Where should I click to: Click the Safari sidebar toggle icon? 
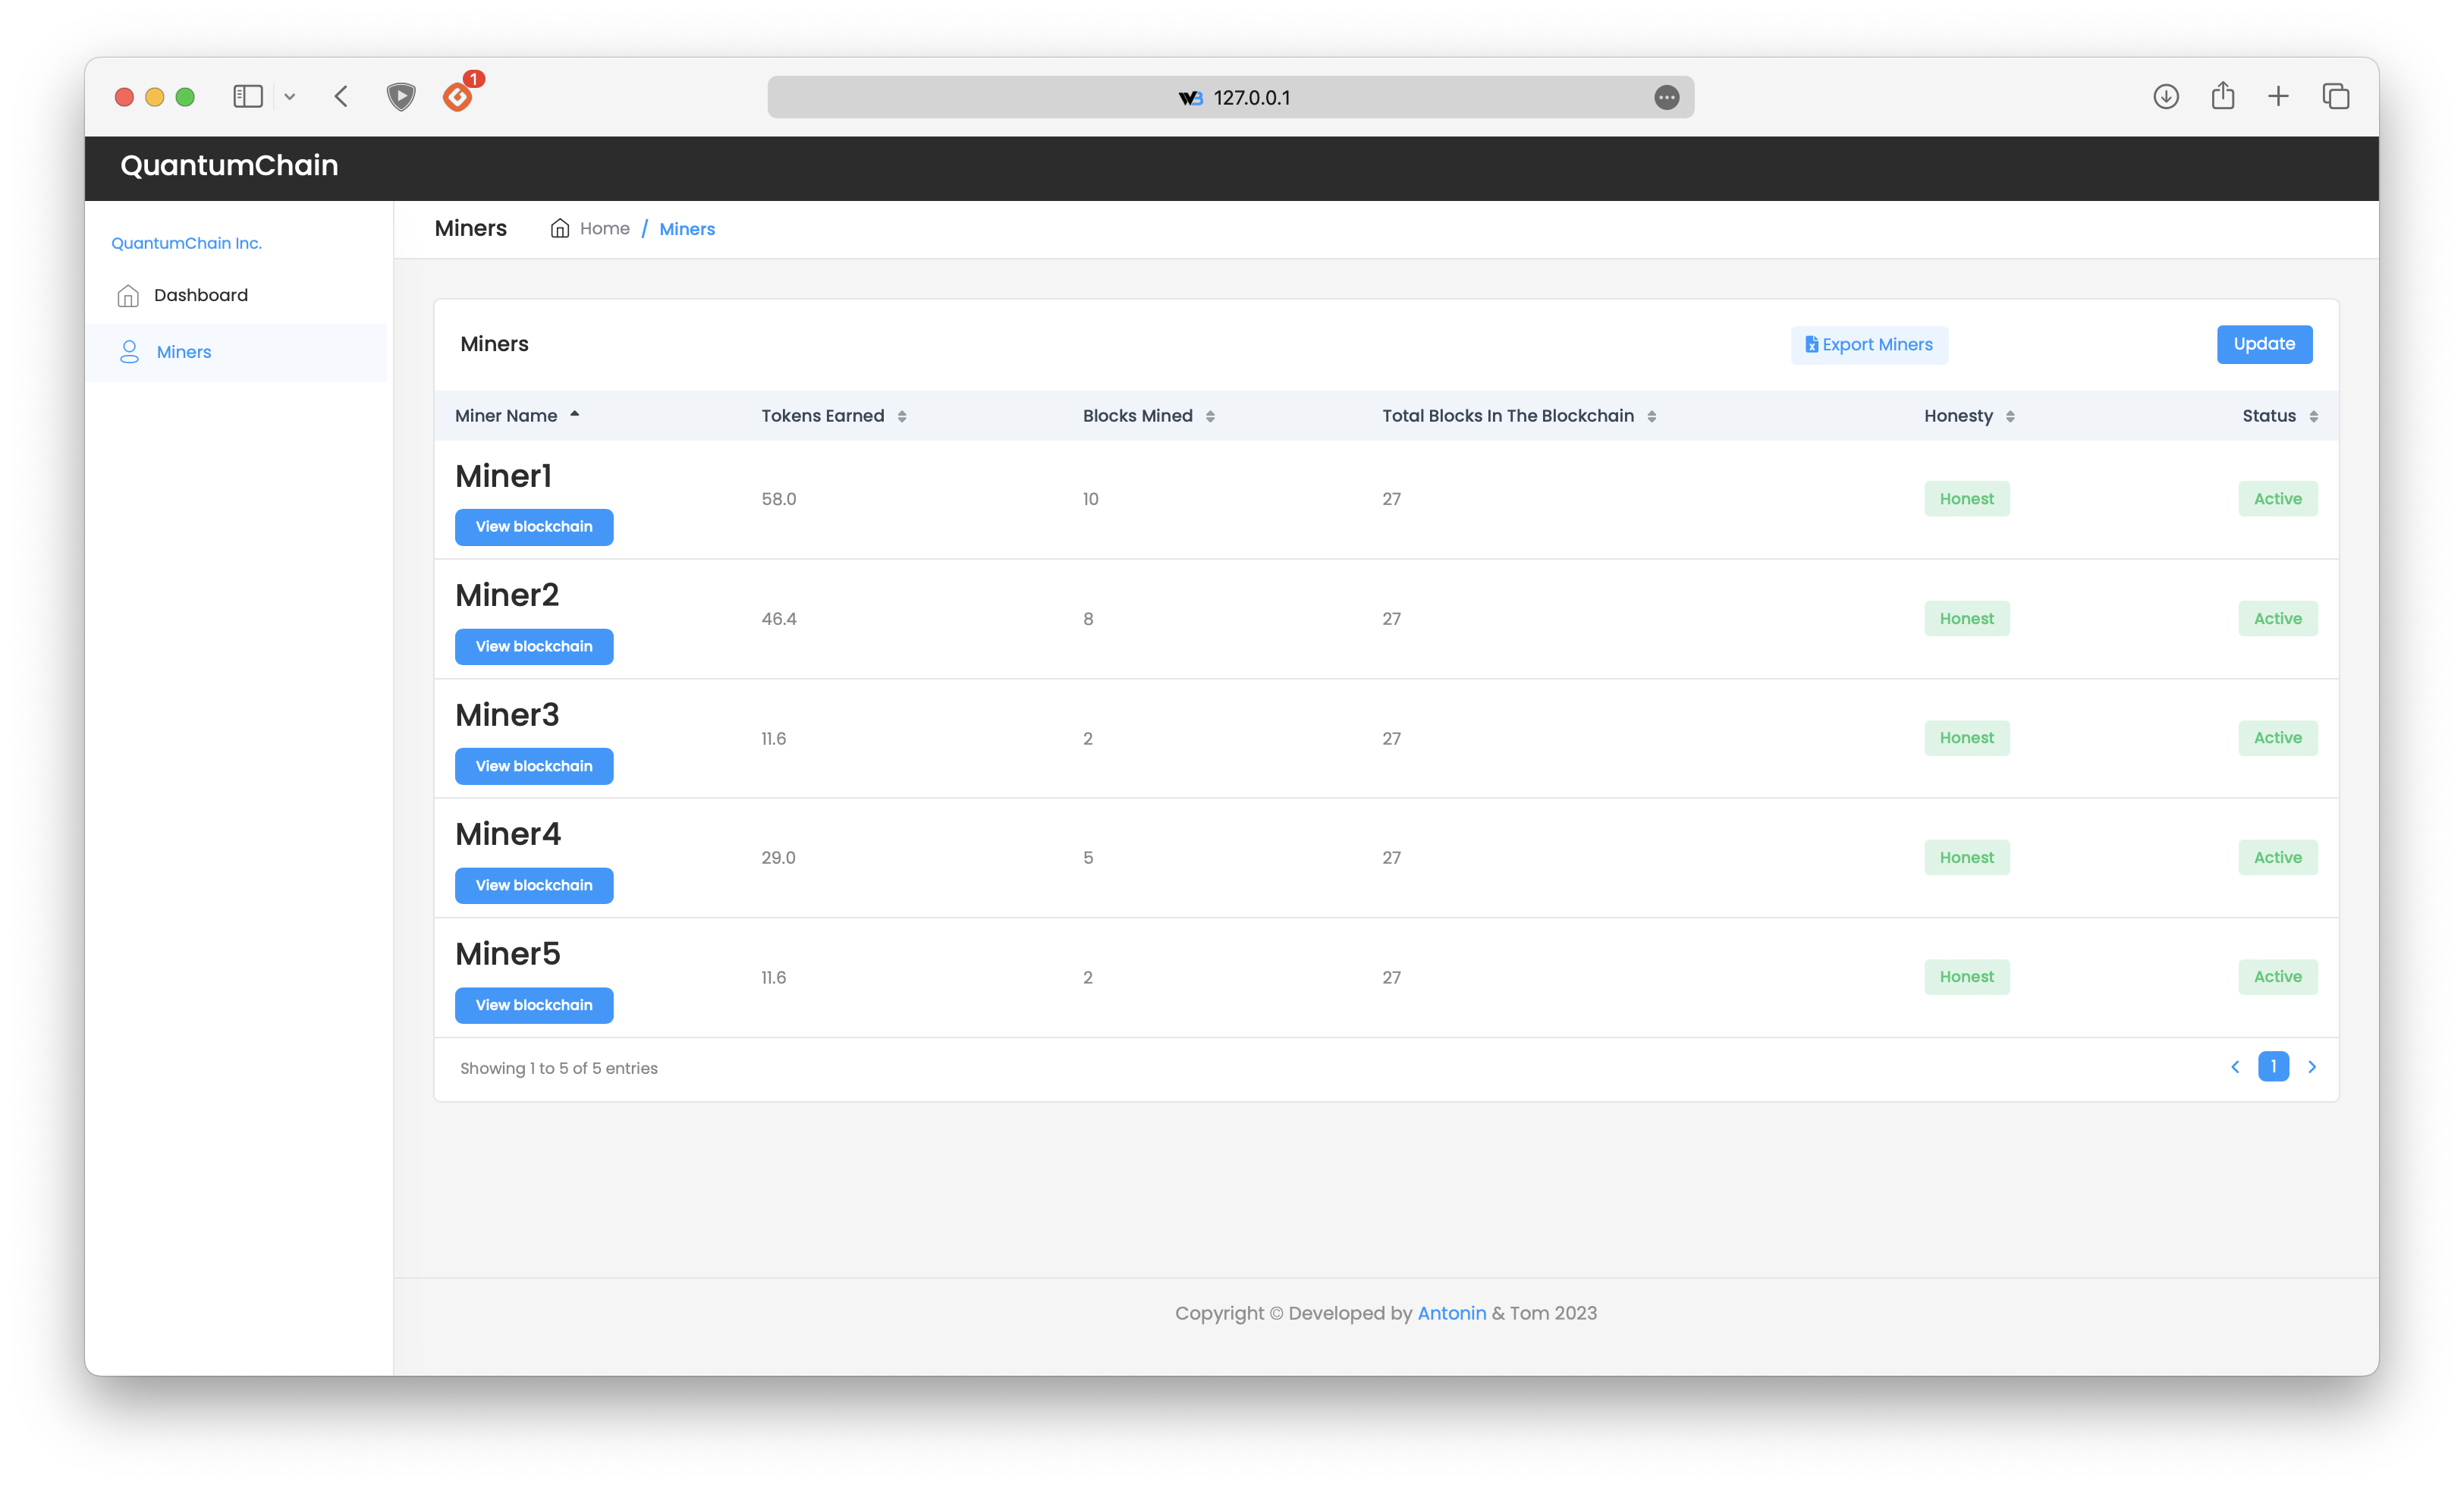click(x=247, y=96)
